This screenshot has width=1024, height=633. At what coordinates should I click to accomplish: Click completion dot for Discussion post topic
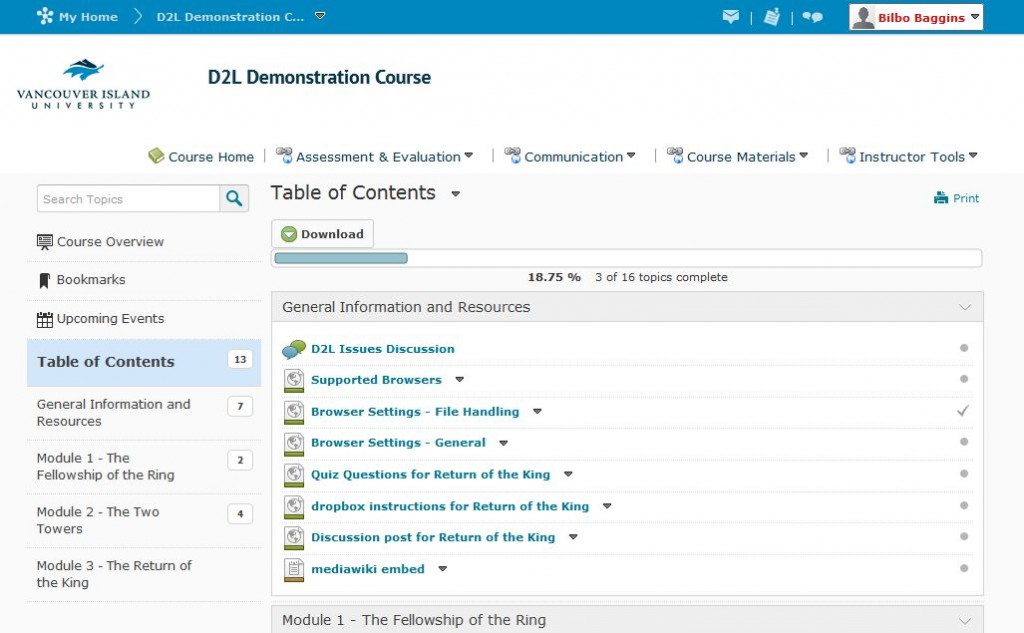[x=964, y=536]
